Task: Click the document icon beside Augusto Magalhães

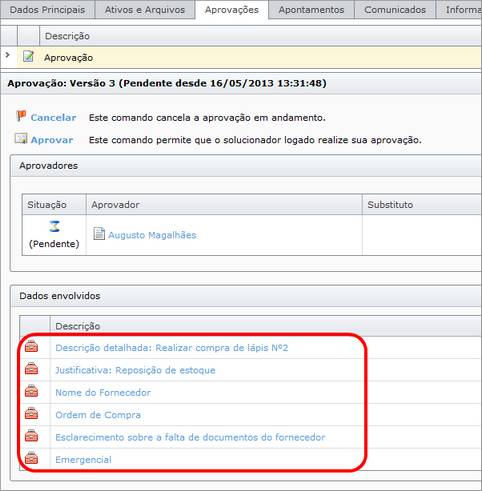Action: pyautogui.click(x=99, y=234)
